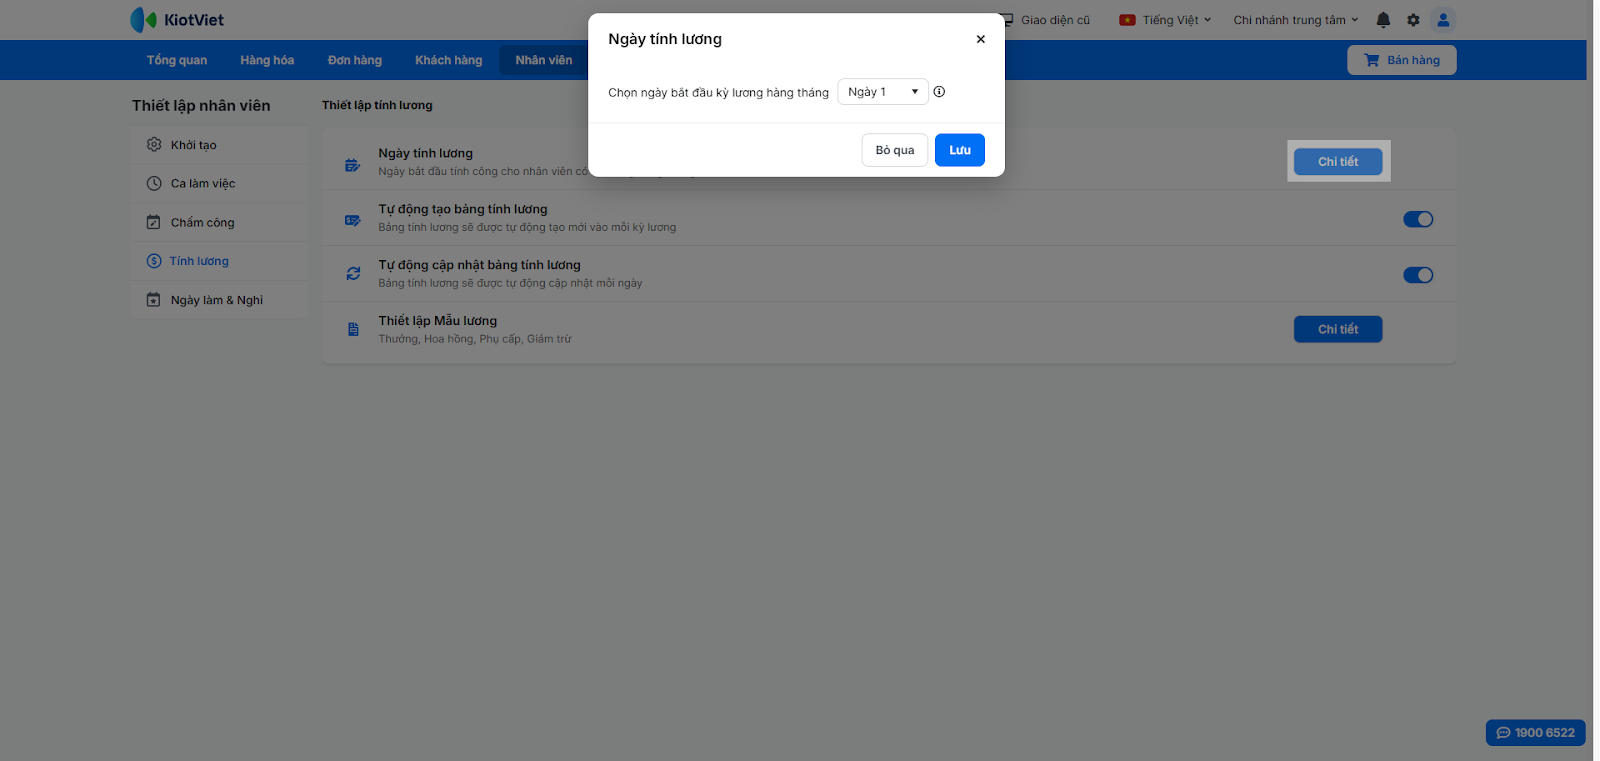1600x761 pixels.
Task: Click the Lưu button
Action: pyautogui.click(x=960, y=150)
